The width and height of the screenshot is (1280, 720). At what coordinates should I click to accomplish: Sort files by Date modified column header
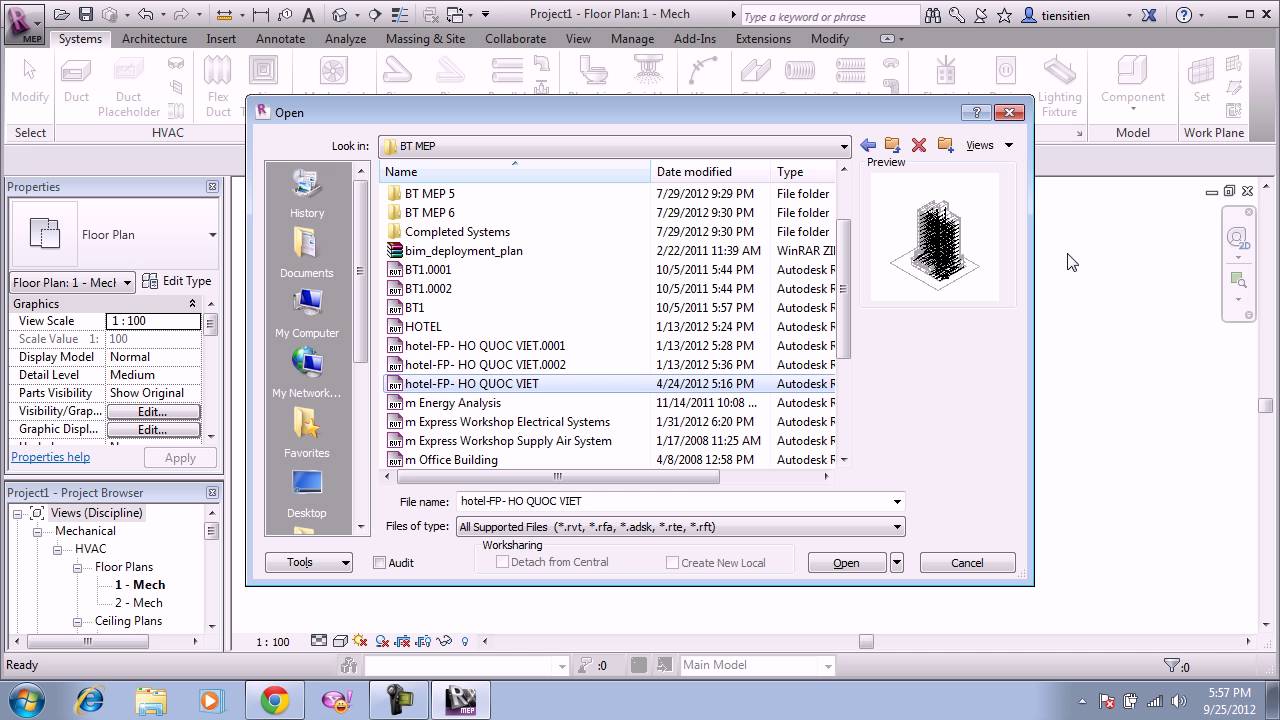pyautogui.click(x=710, y=172)
